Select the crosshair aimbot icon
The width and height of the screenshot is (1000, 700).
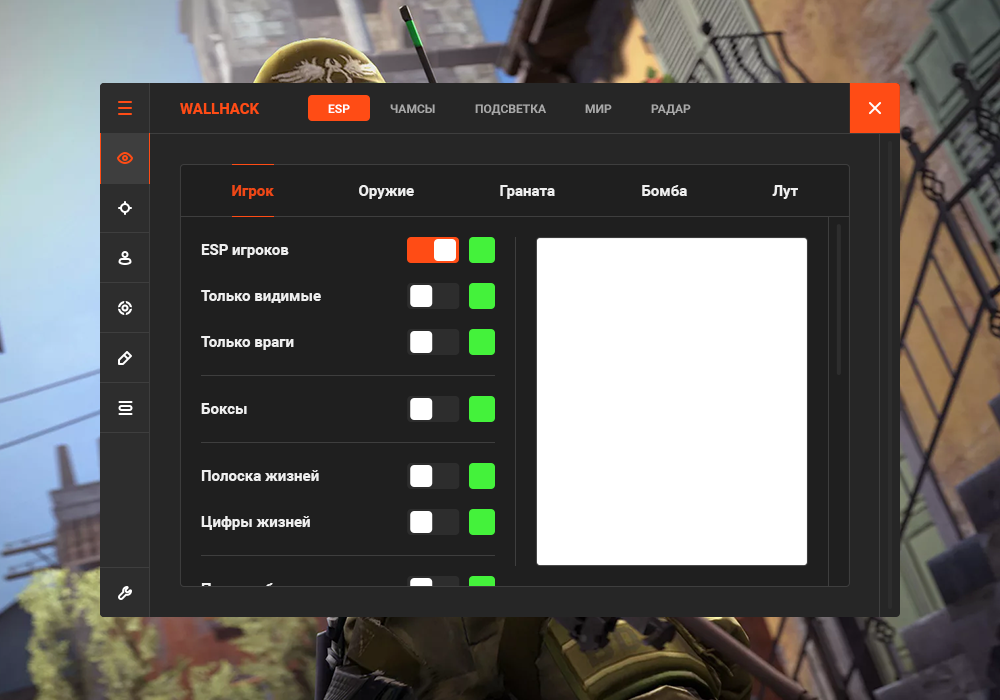pos(124,208)
